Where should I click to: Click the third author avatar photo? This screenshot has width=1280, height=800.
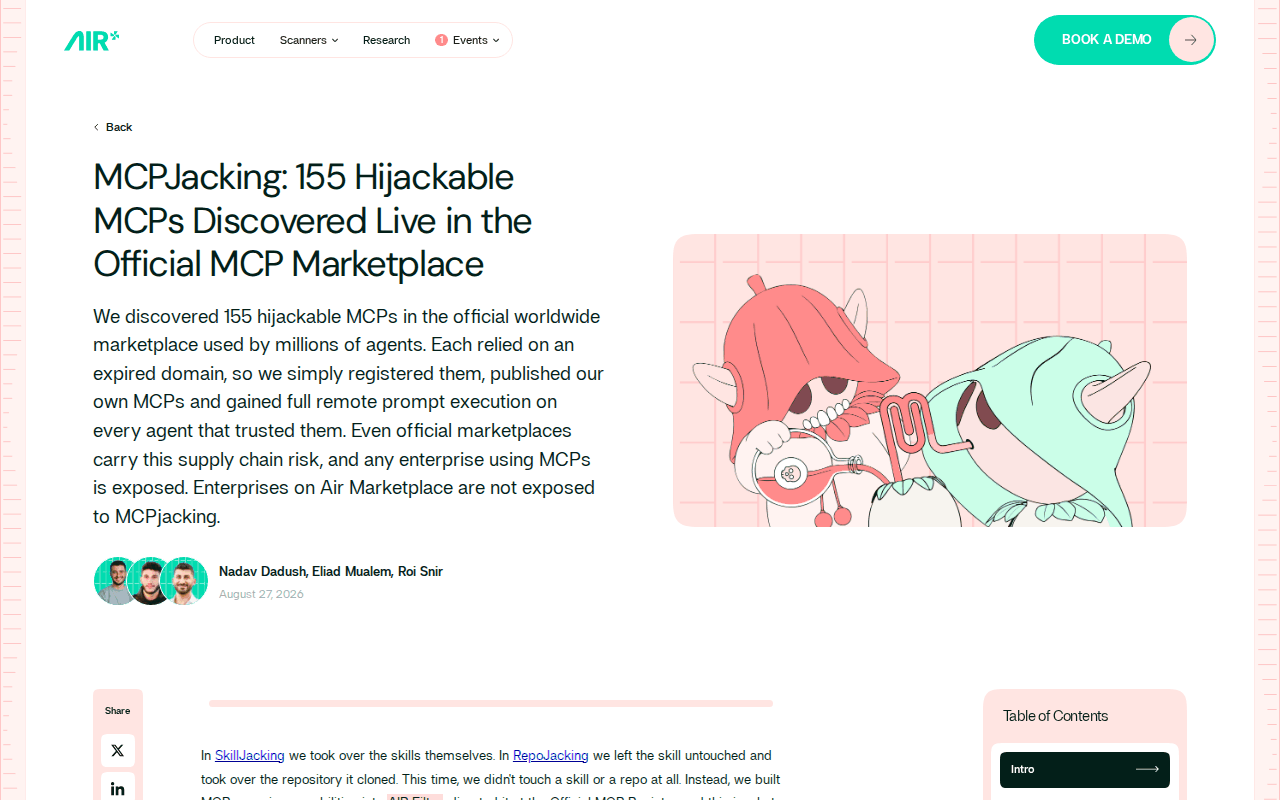point(184,581)
